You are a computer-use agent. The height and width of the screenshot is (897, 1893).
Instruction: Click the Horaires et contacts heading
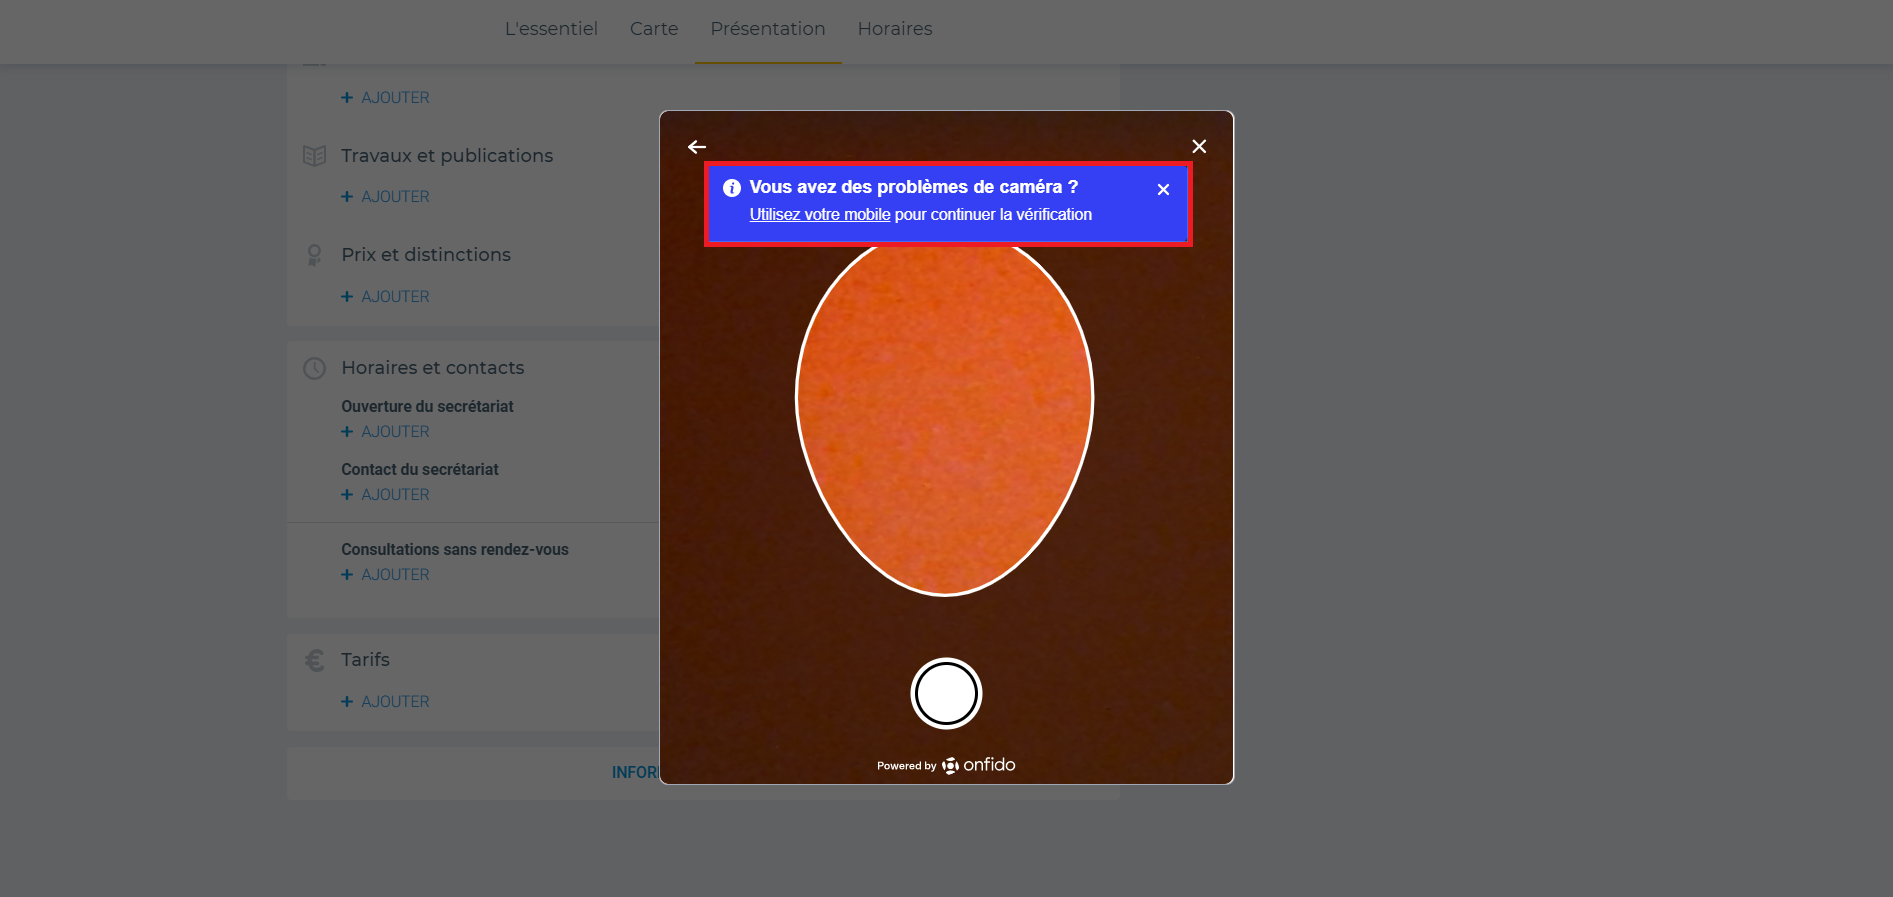pos(433,368)
